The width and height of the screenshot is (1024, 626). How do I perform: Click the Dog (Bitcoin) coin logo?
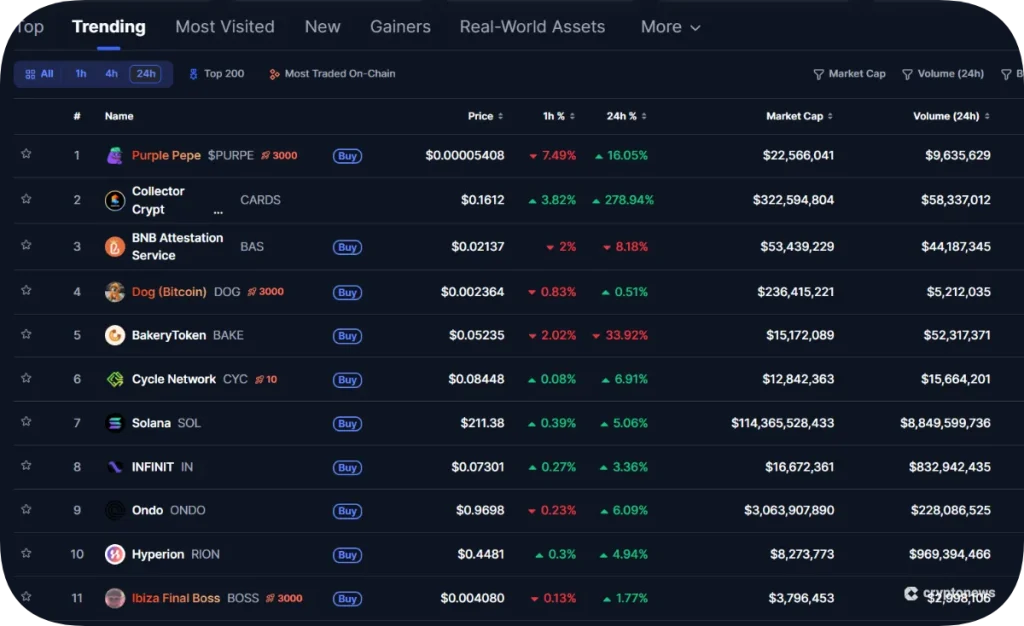click(115, 292)
